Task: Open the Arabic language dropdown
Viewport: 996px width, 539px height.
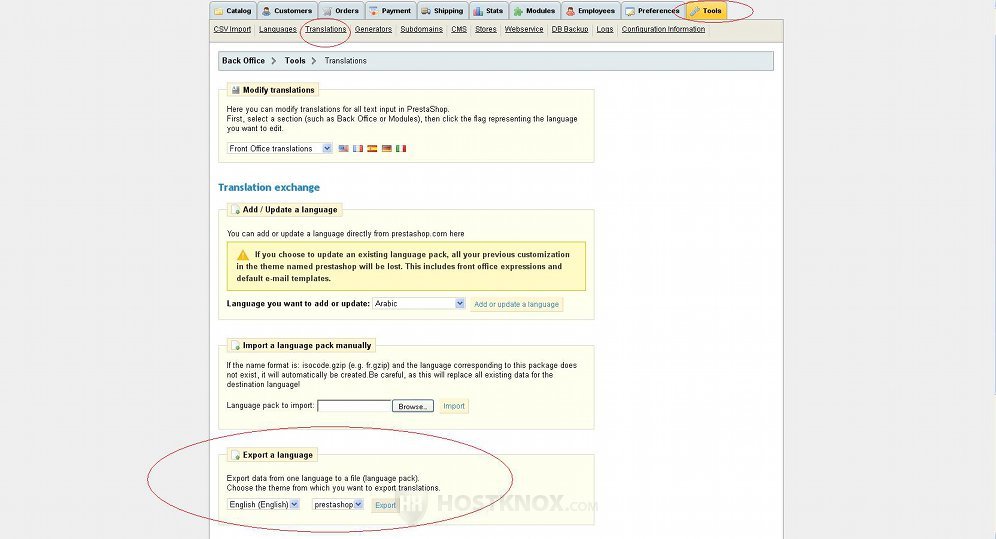Action: (419, 303)
